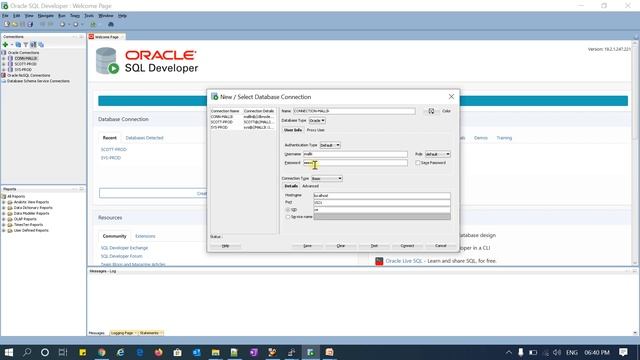Open the Window menu
Viewport: 640px width, 360px height.
tap(106, 16)
